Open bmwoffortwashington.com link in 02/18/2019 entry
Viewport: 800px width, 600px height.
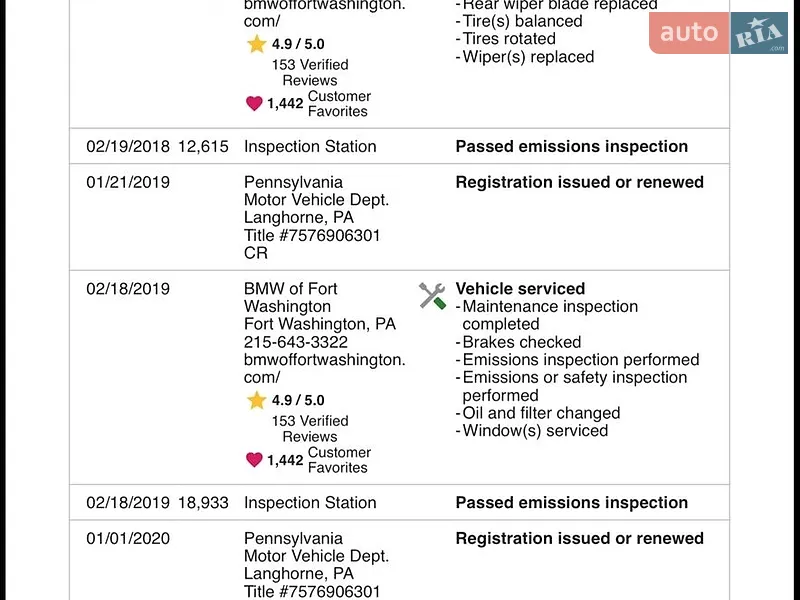coord(324,368)
